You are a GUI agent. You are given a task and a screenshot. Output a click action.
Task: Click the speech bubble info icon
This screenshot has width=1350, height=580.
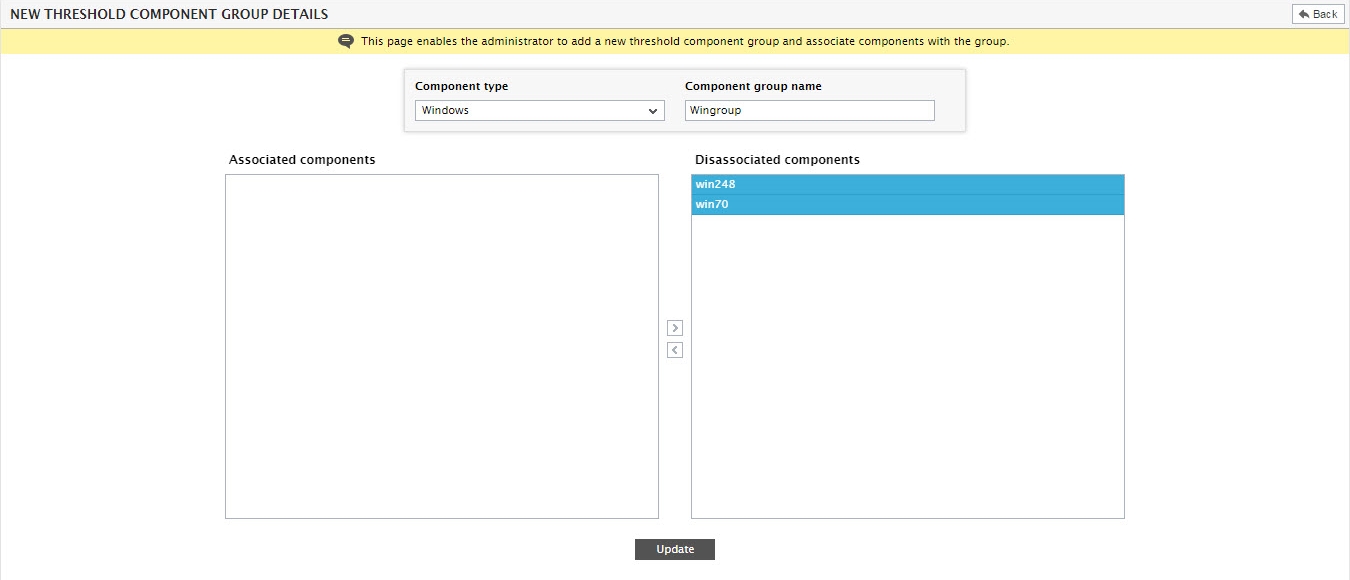pyautogui.click(x=346, y=41)
